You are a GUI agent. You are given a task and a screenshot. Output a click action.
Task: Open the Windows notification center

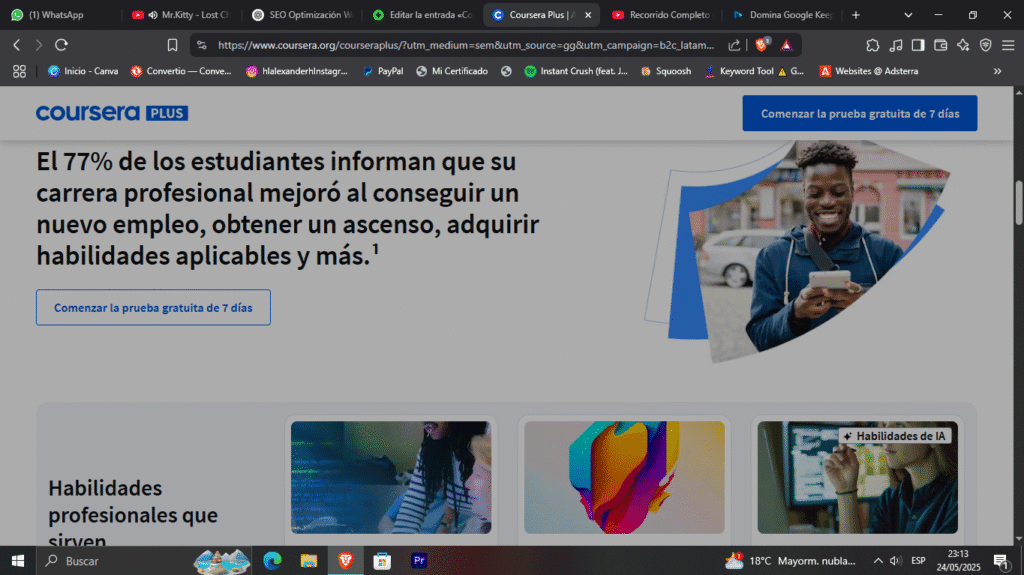pos(1001,561)
